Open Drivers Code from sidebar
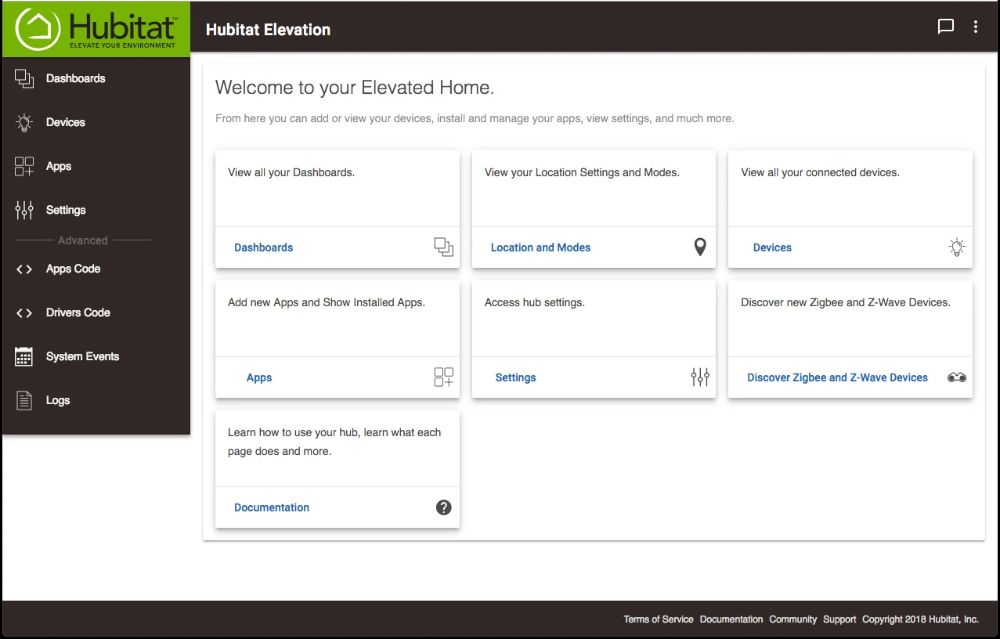This screenshot has width=1000, height=639. coord(78,313)
